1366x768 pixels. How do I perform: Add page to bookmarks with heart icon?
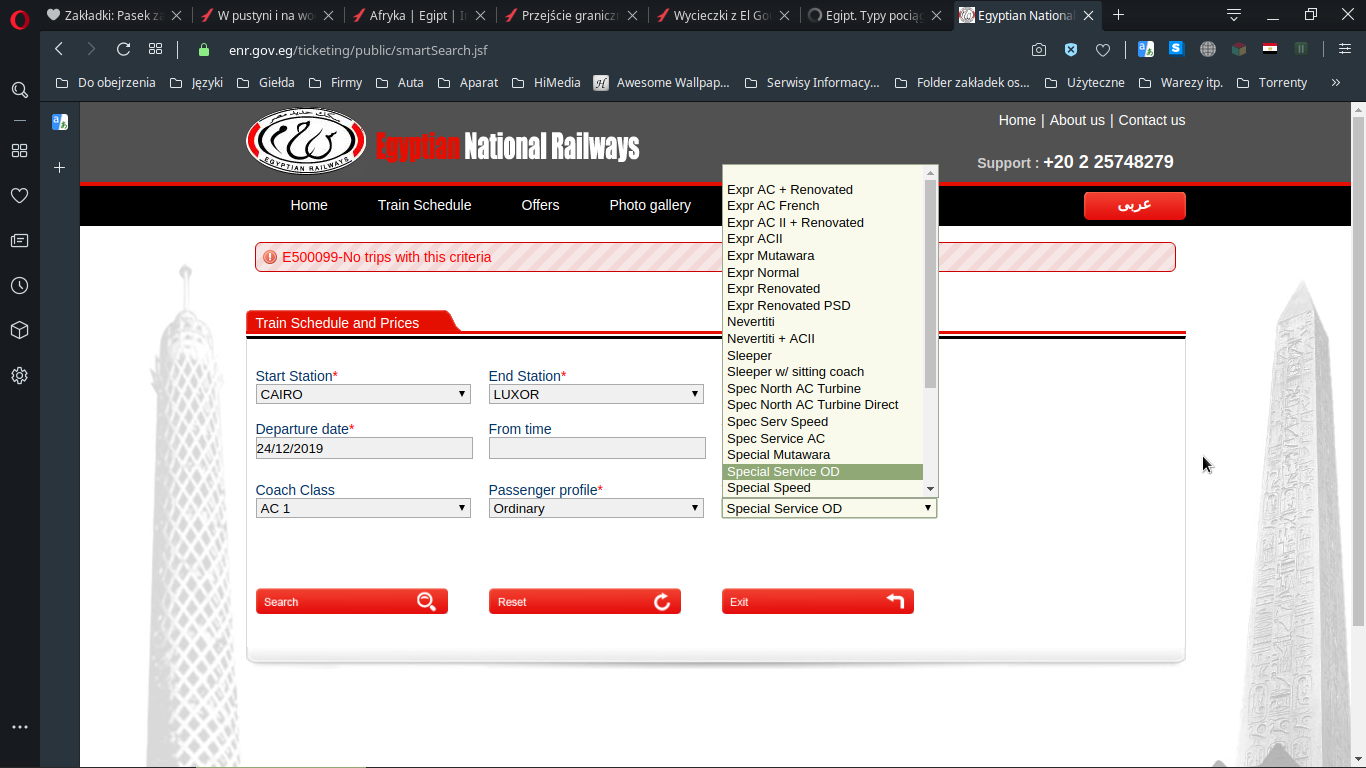[x=1103, y=49]
